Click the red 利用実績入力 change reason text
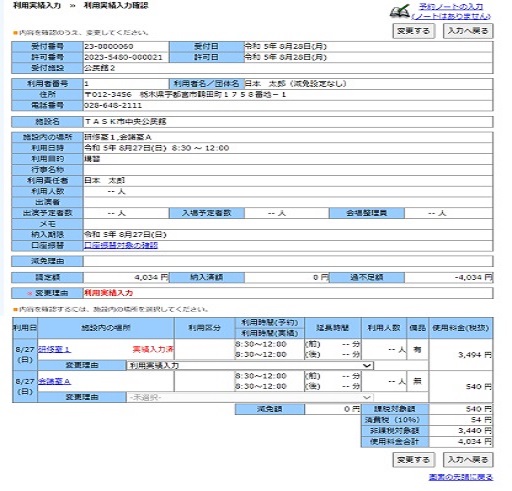This screenshot has width=512, height=491. pos(108,293)
